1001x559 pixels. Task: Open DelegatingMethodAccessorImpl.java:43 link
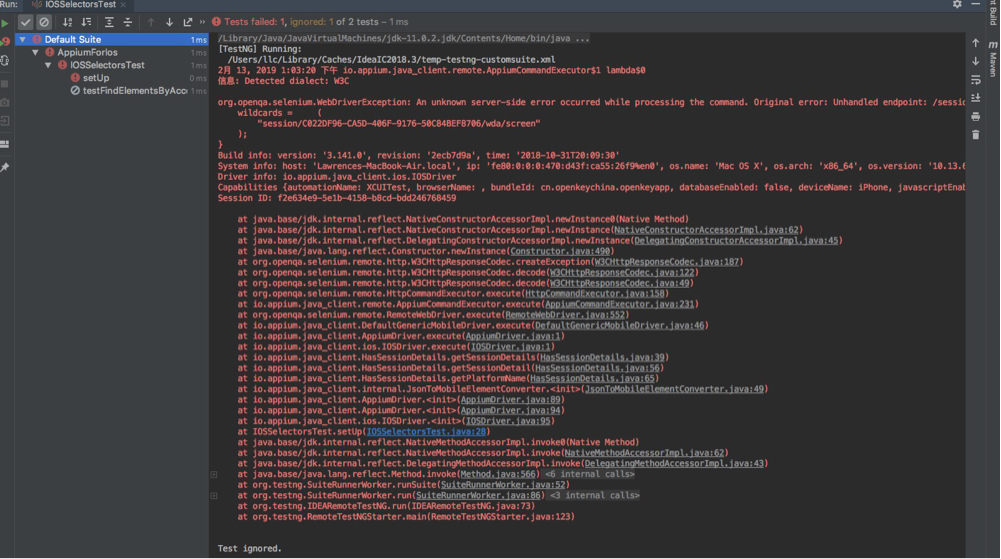[x=674, y=463]
